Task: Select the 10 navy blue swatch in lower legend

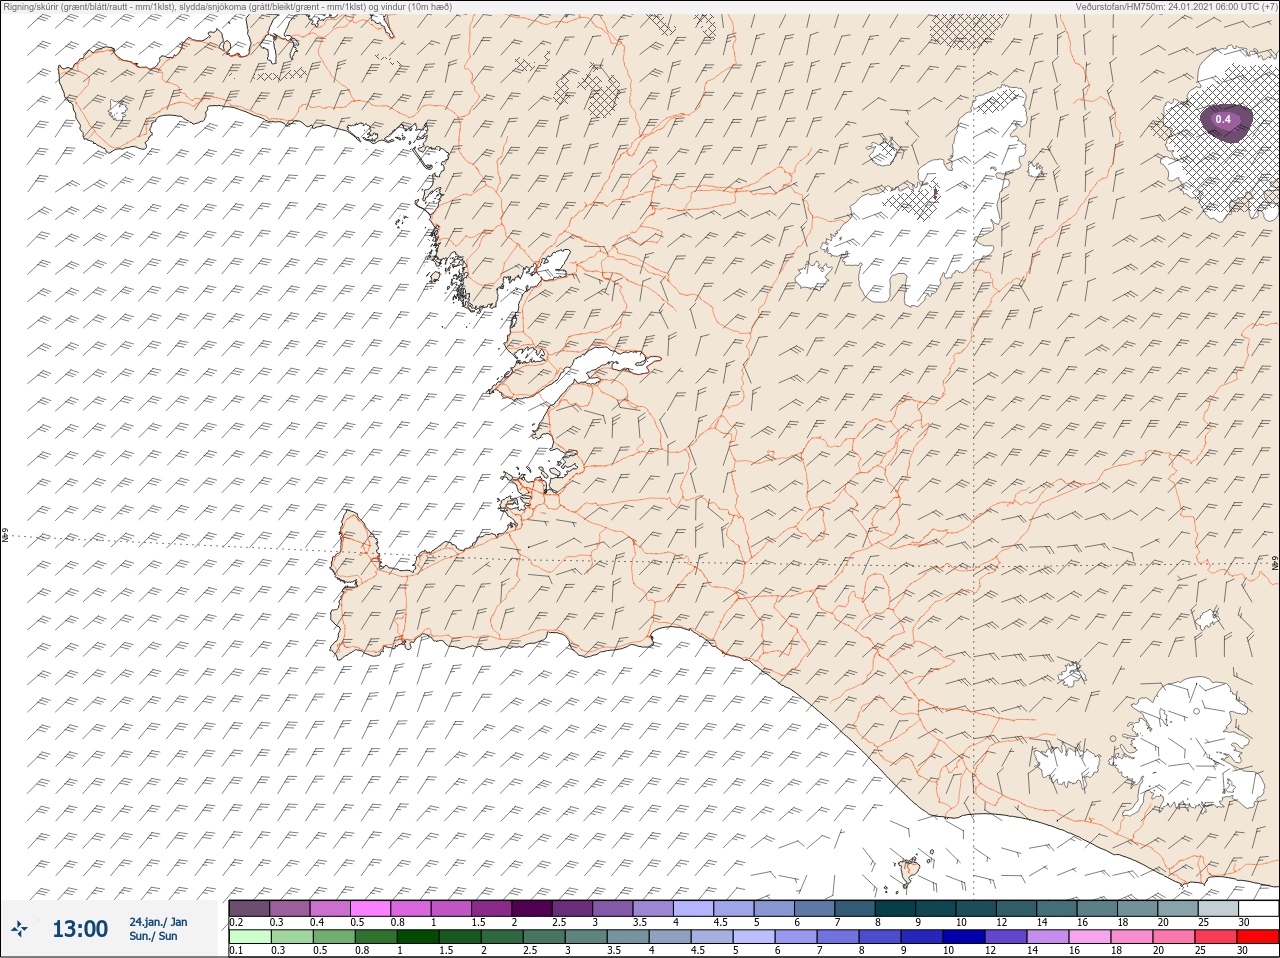Action: pyautogui.click(x=964, y=937)
